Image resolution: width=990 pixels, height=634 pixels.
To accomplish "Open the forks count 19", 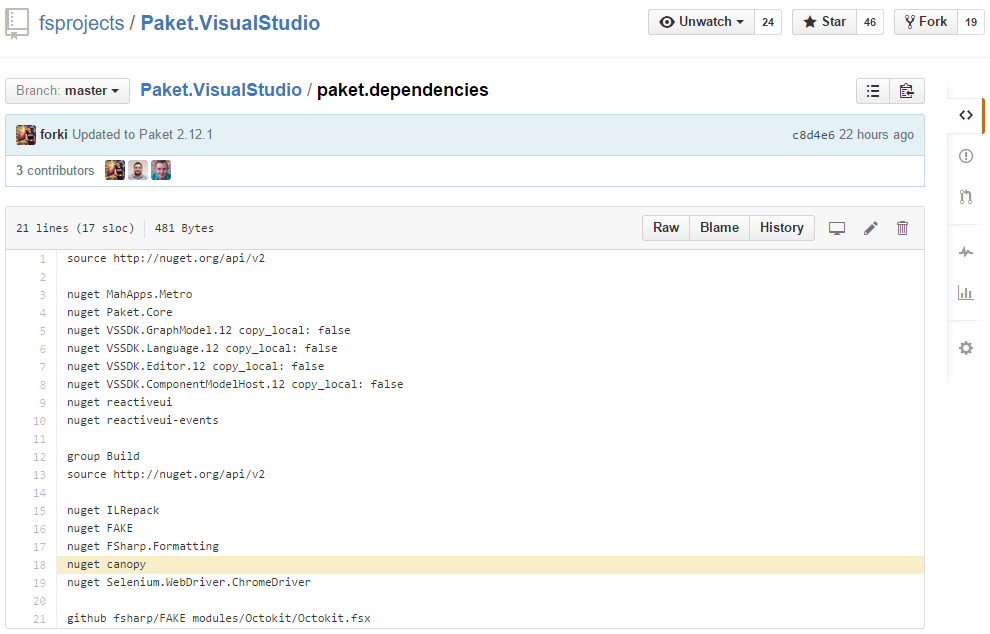I will tap(971, 22).
